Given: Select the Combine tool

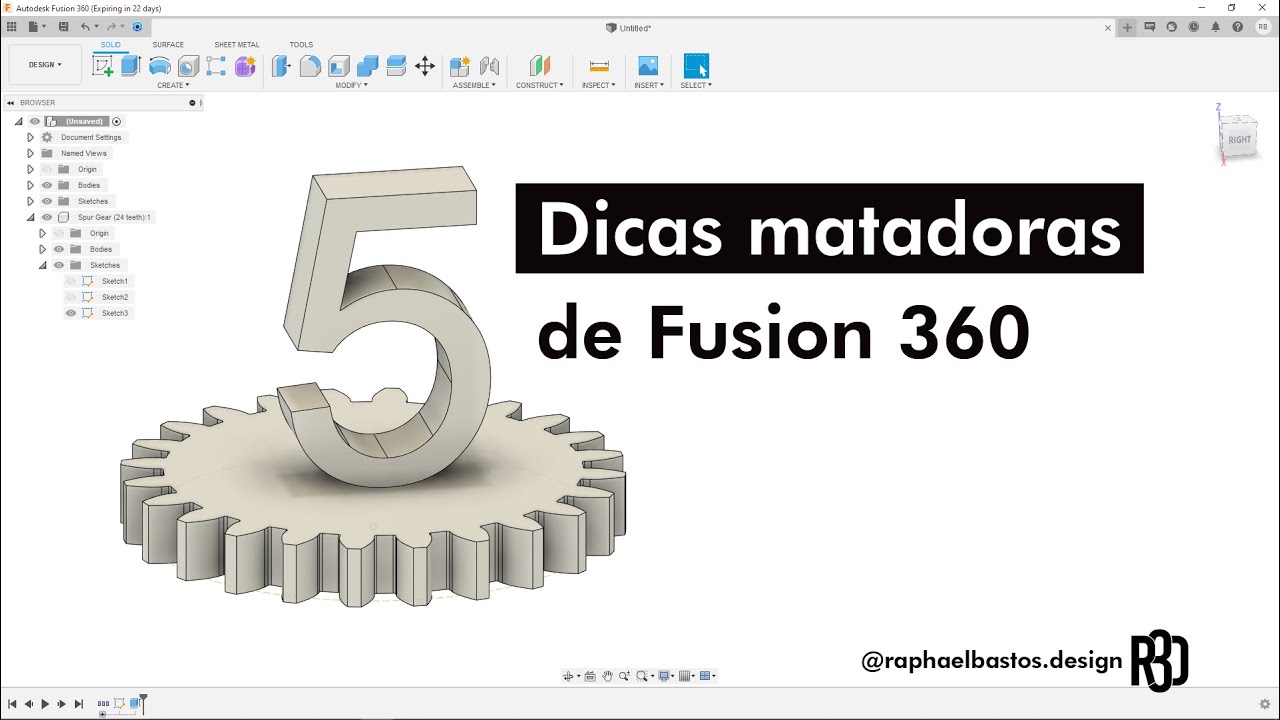Looking at the screenshot, I should [367, 67].
